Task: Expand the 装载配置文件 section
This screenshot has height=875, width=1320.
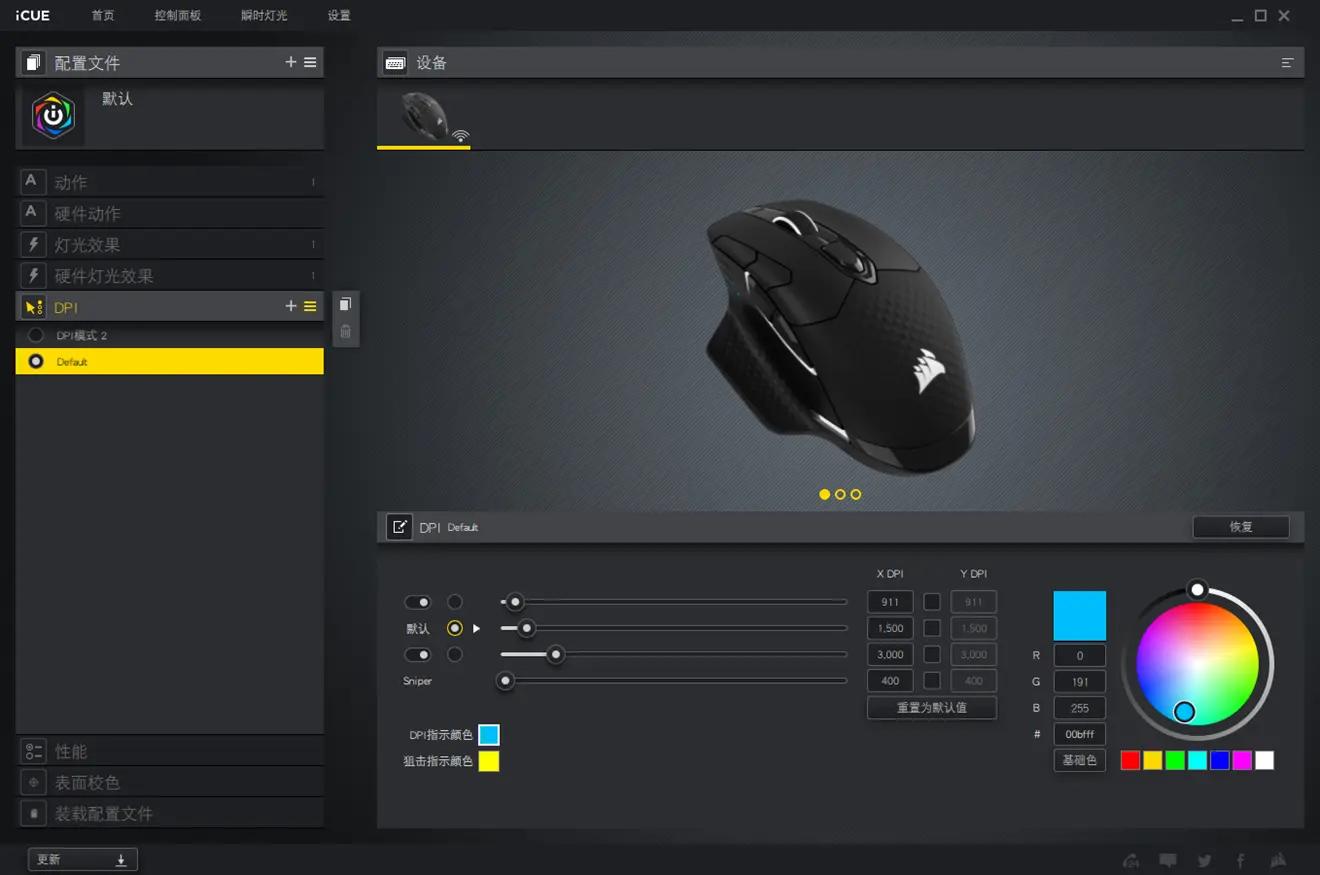Action: pyautogui.click(x=170, y=813)
